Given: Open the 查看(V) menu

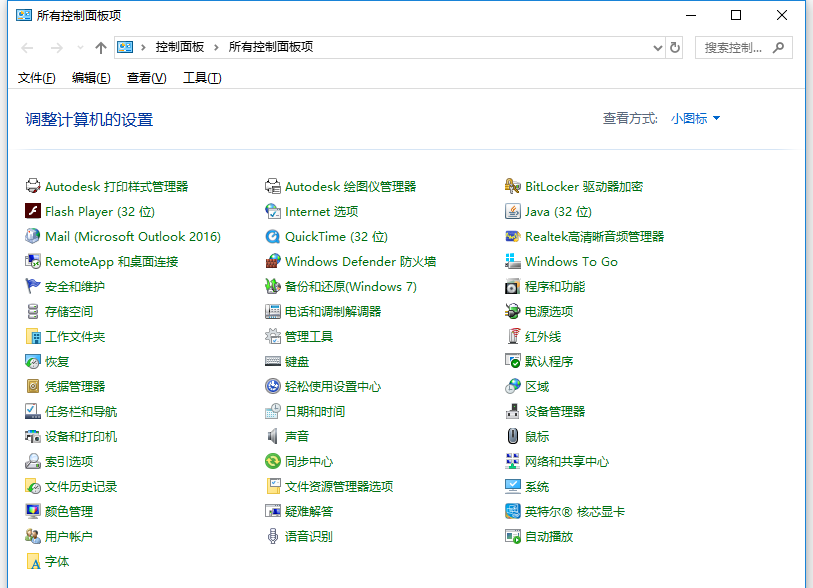Looking at the screenshot, I should pos(146,78).
